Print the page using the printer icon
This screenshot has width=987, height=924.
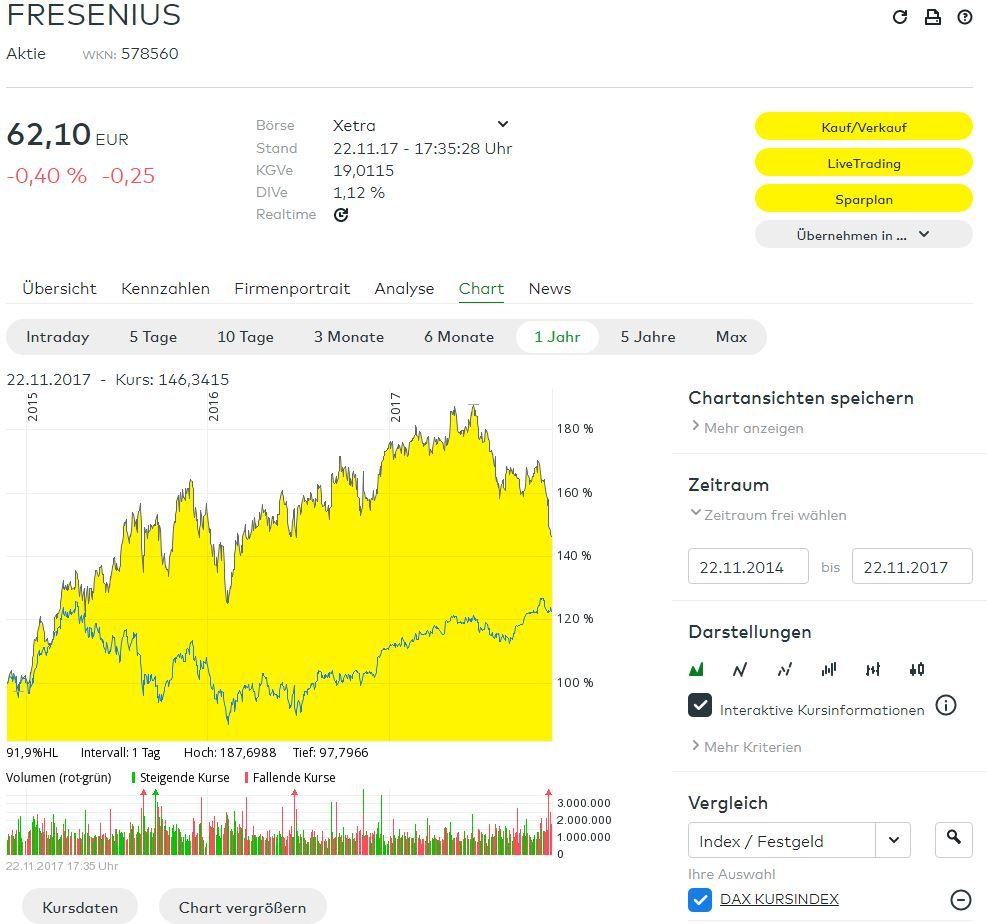point(932,17)
